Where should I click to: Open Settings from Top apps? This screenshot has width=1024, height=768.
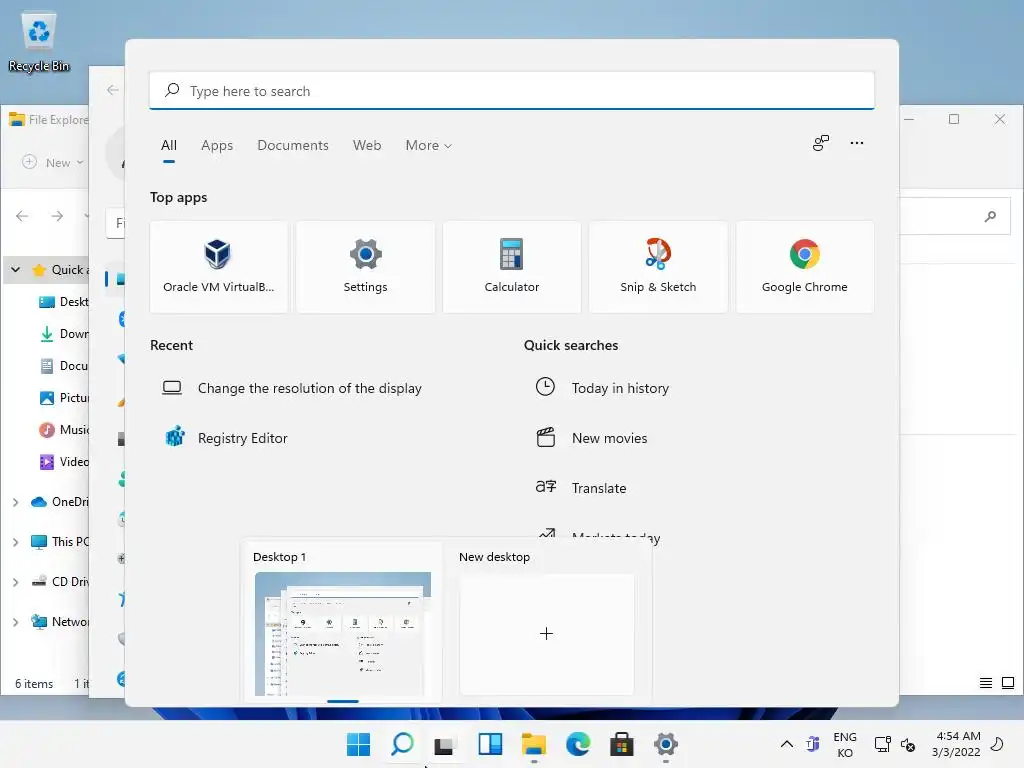(x=365, y=267)
